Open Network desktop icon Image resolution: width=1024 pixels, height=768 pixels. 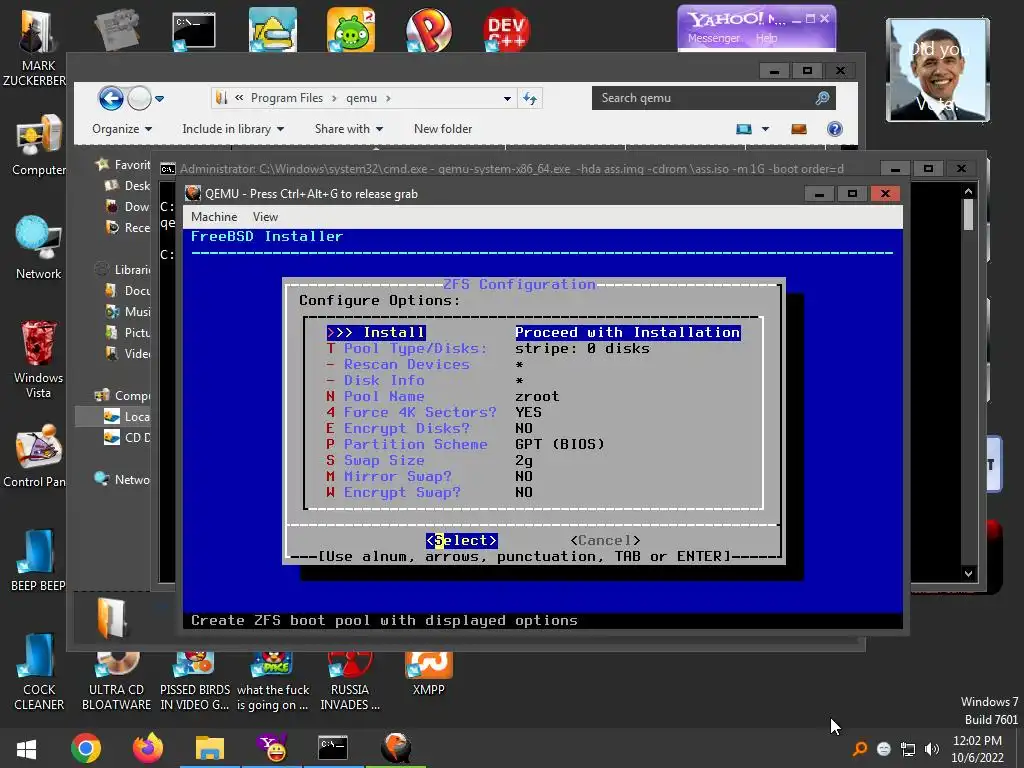pos(39,248)
